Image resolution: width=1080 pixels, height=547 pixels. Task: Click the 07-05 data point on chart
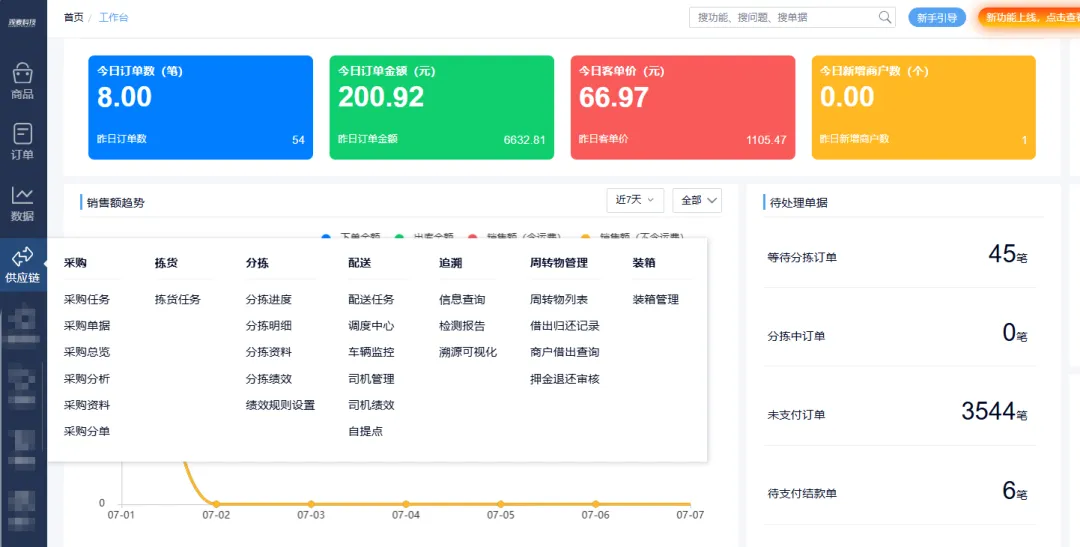pos(501,504)
